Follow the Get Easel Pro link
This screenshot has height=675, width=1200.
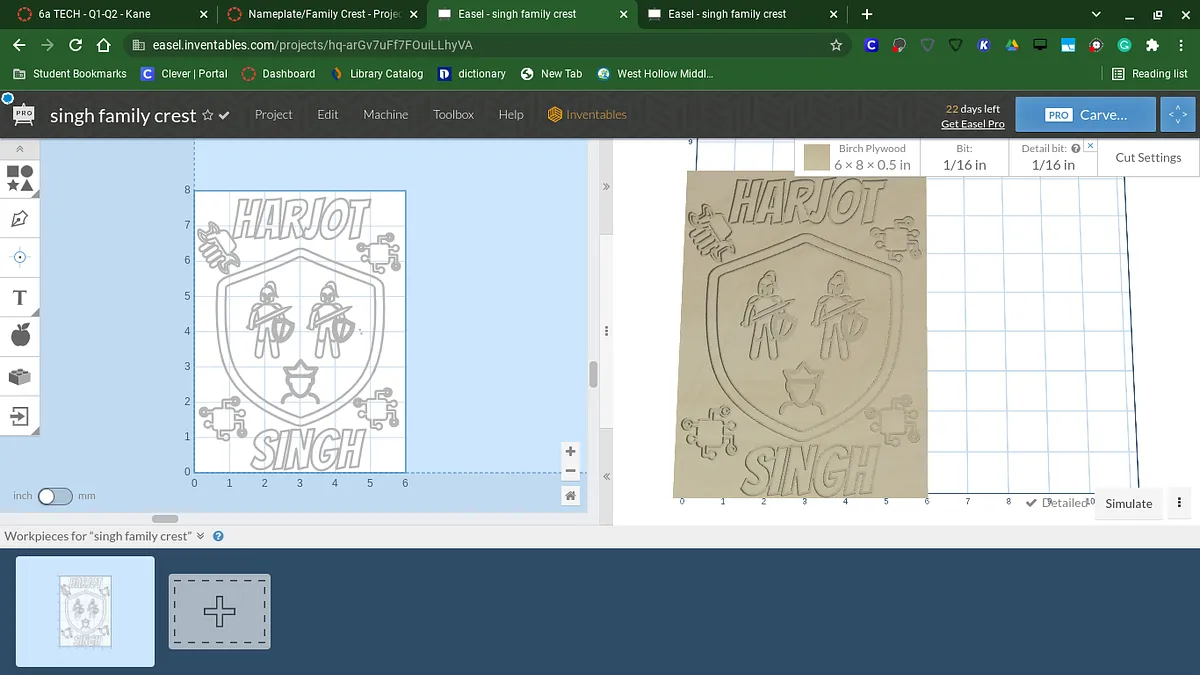pos(972,124)
